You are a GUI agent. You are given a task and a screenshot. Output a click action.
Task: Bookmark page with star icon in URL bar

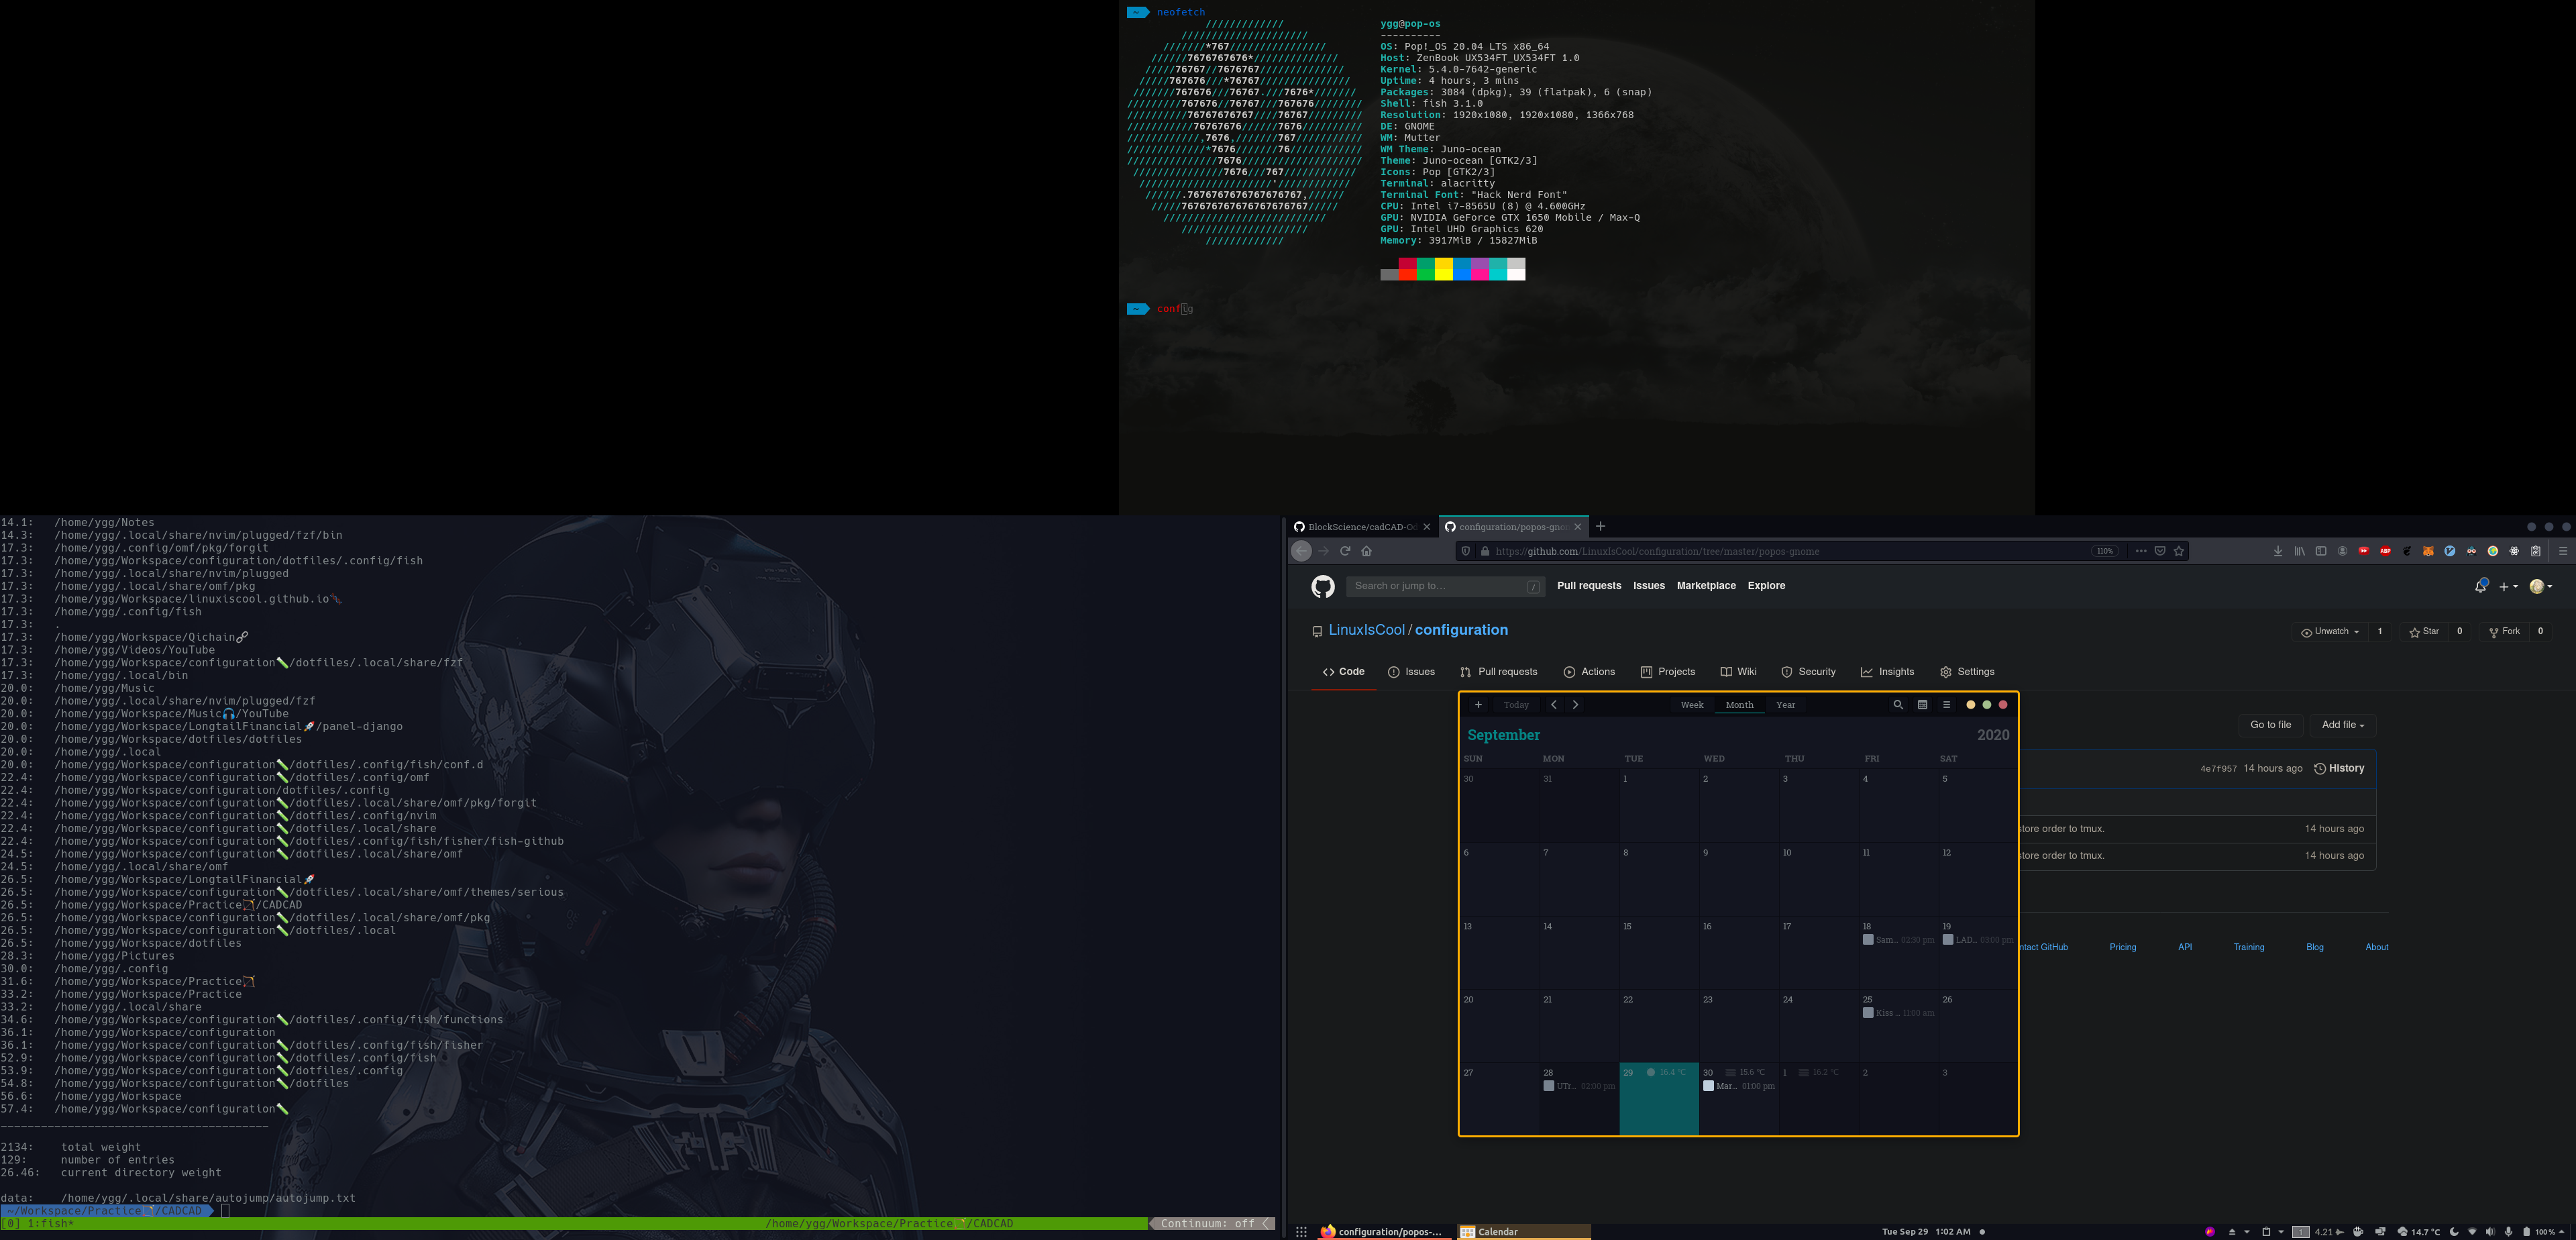point(2179,551)
